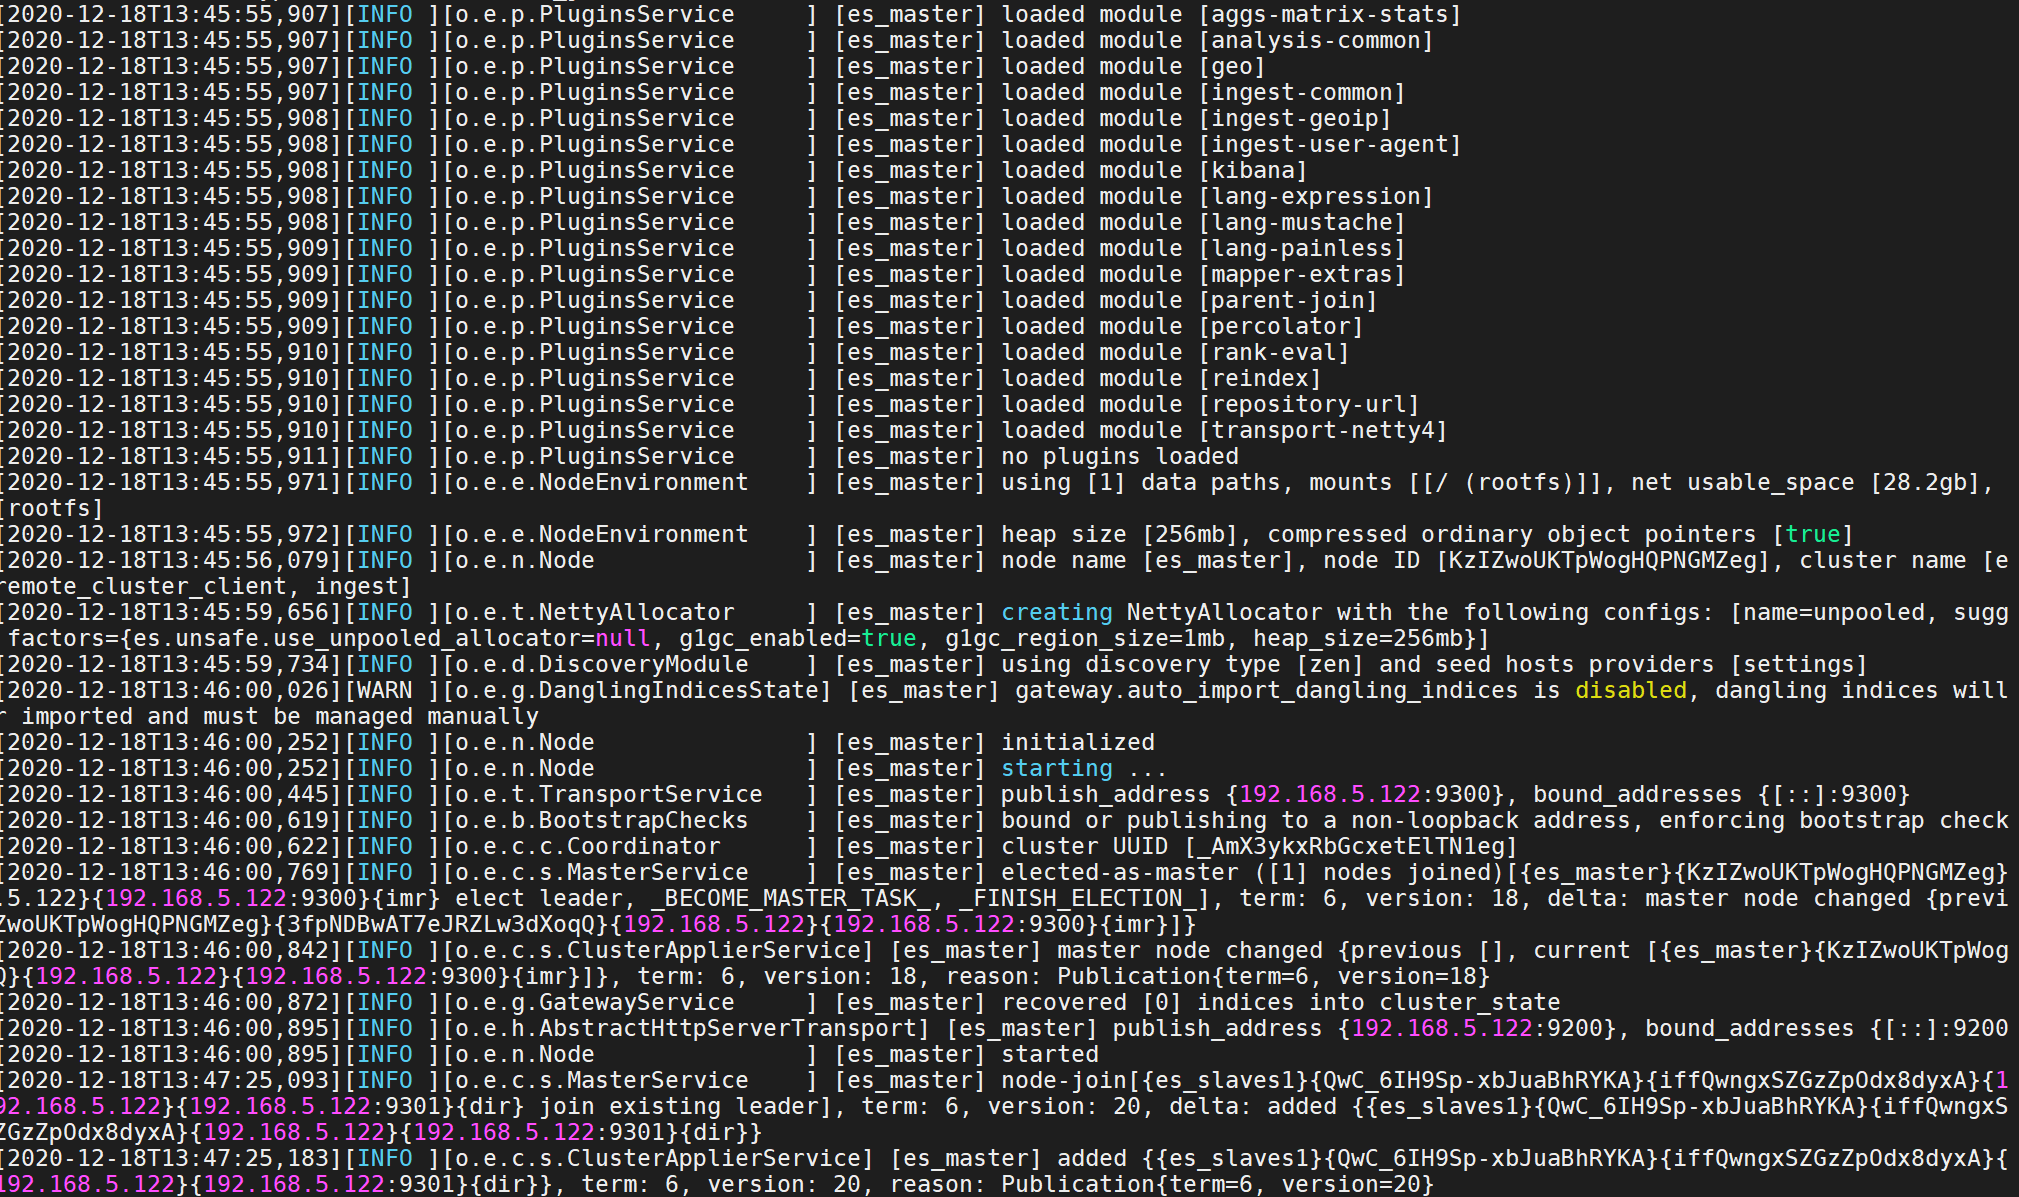Screen dimensions: 2019x1197
Task: Click the mapper-extras module name
Action: pos(1301,275)
